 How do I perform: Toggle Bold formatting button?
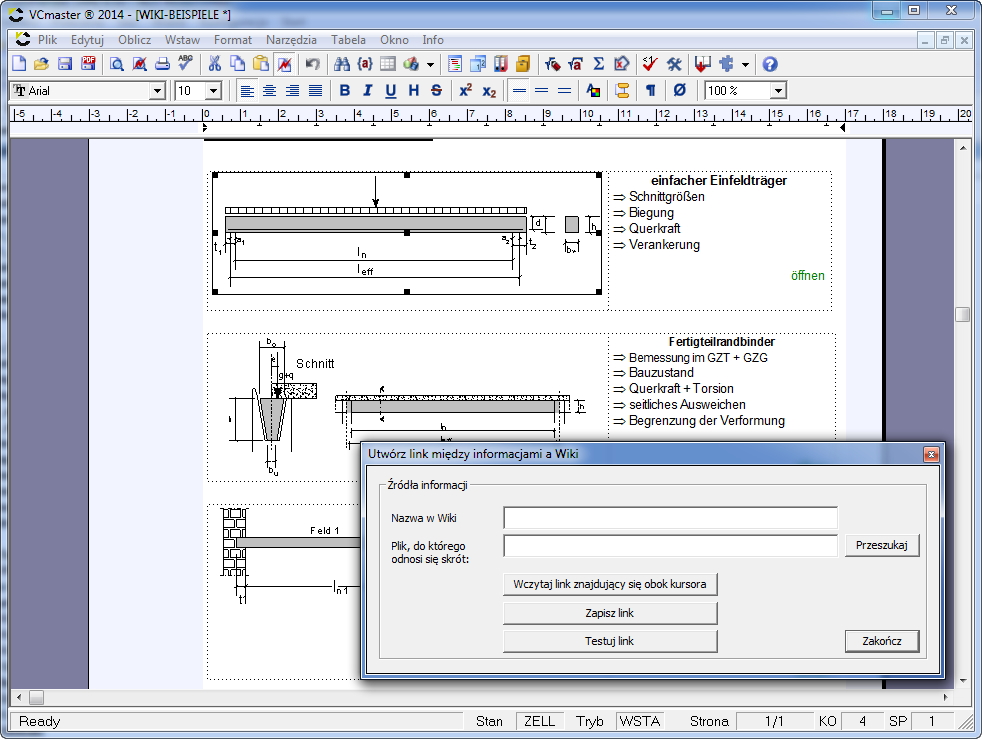[345, 91]
